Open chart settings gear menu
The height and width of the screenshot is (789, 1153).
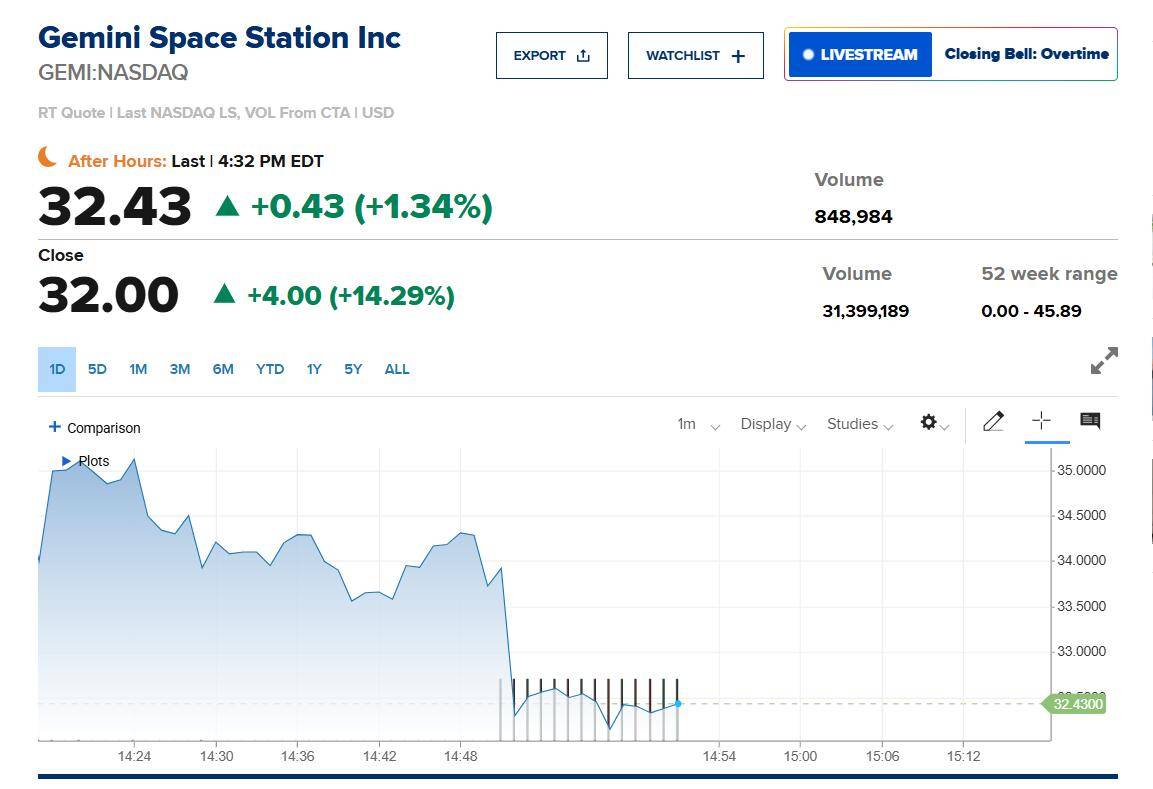(929, 423)
